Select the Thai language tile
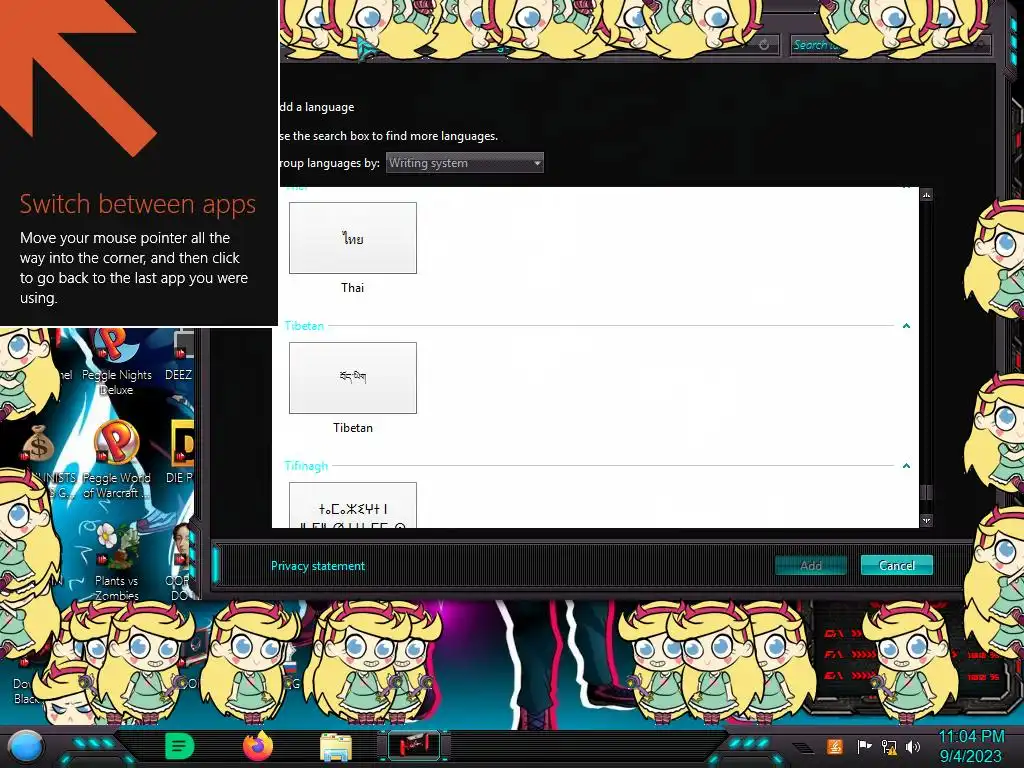Image resolution: width=1024 pixels, height=768 pixels. coord(353,238)
